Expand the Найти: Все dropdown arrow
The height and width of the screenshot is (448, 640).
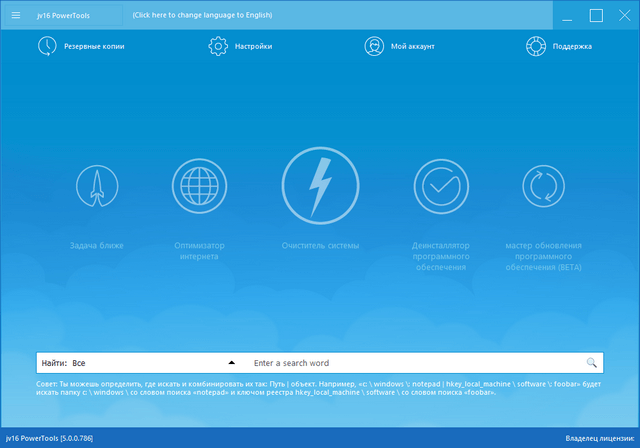231,362
